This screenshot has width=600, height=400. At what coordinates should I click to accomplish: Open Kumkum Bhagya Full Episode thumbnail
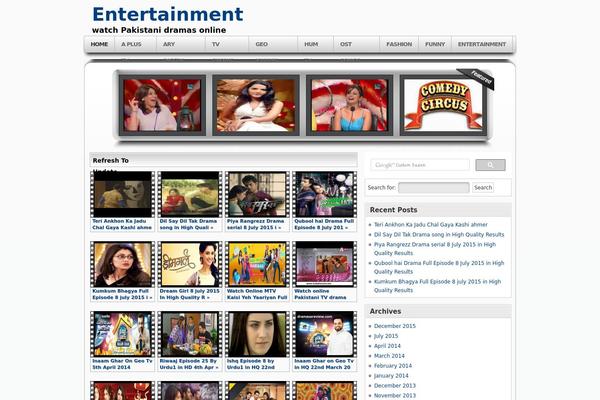122,264
